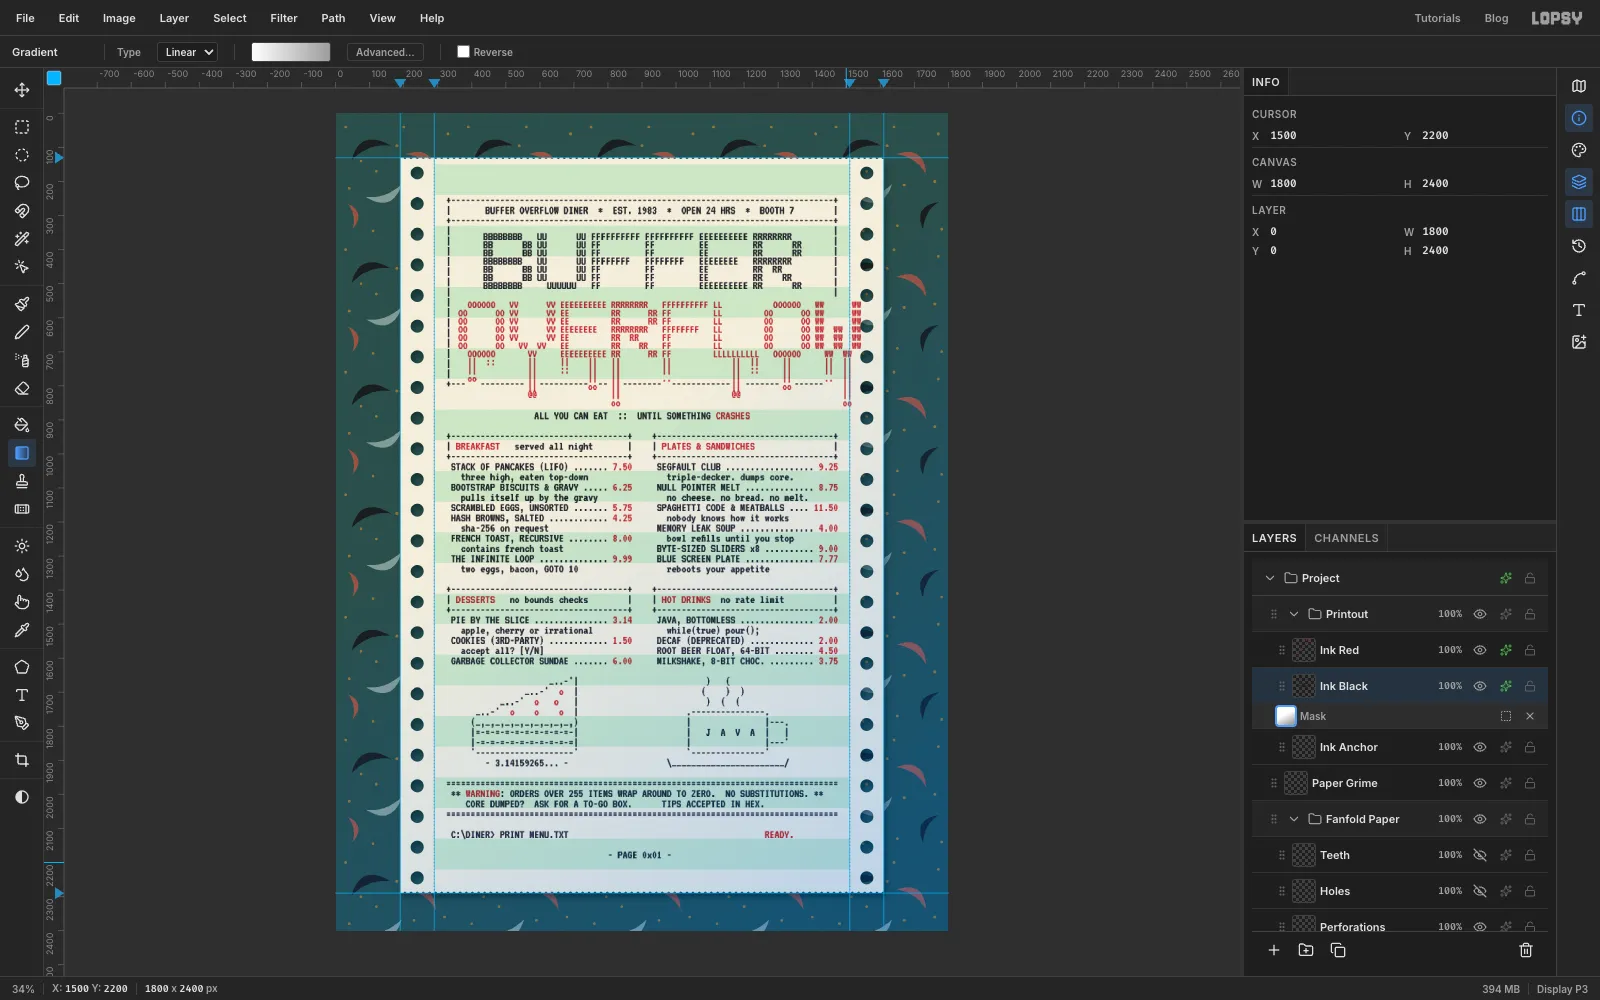Select the Crop tool

(22, 760)
